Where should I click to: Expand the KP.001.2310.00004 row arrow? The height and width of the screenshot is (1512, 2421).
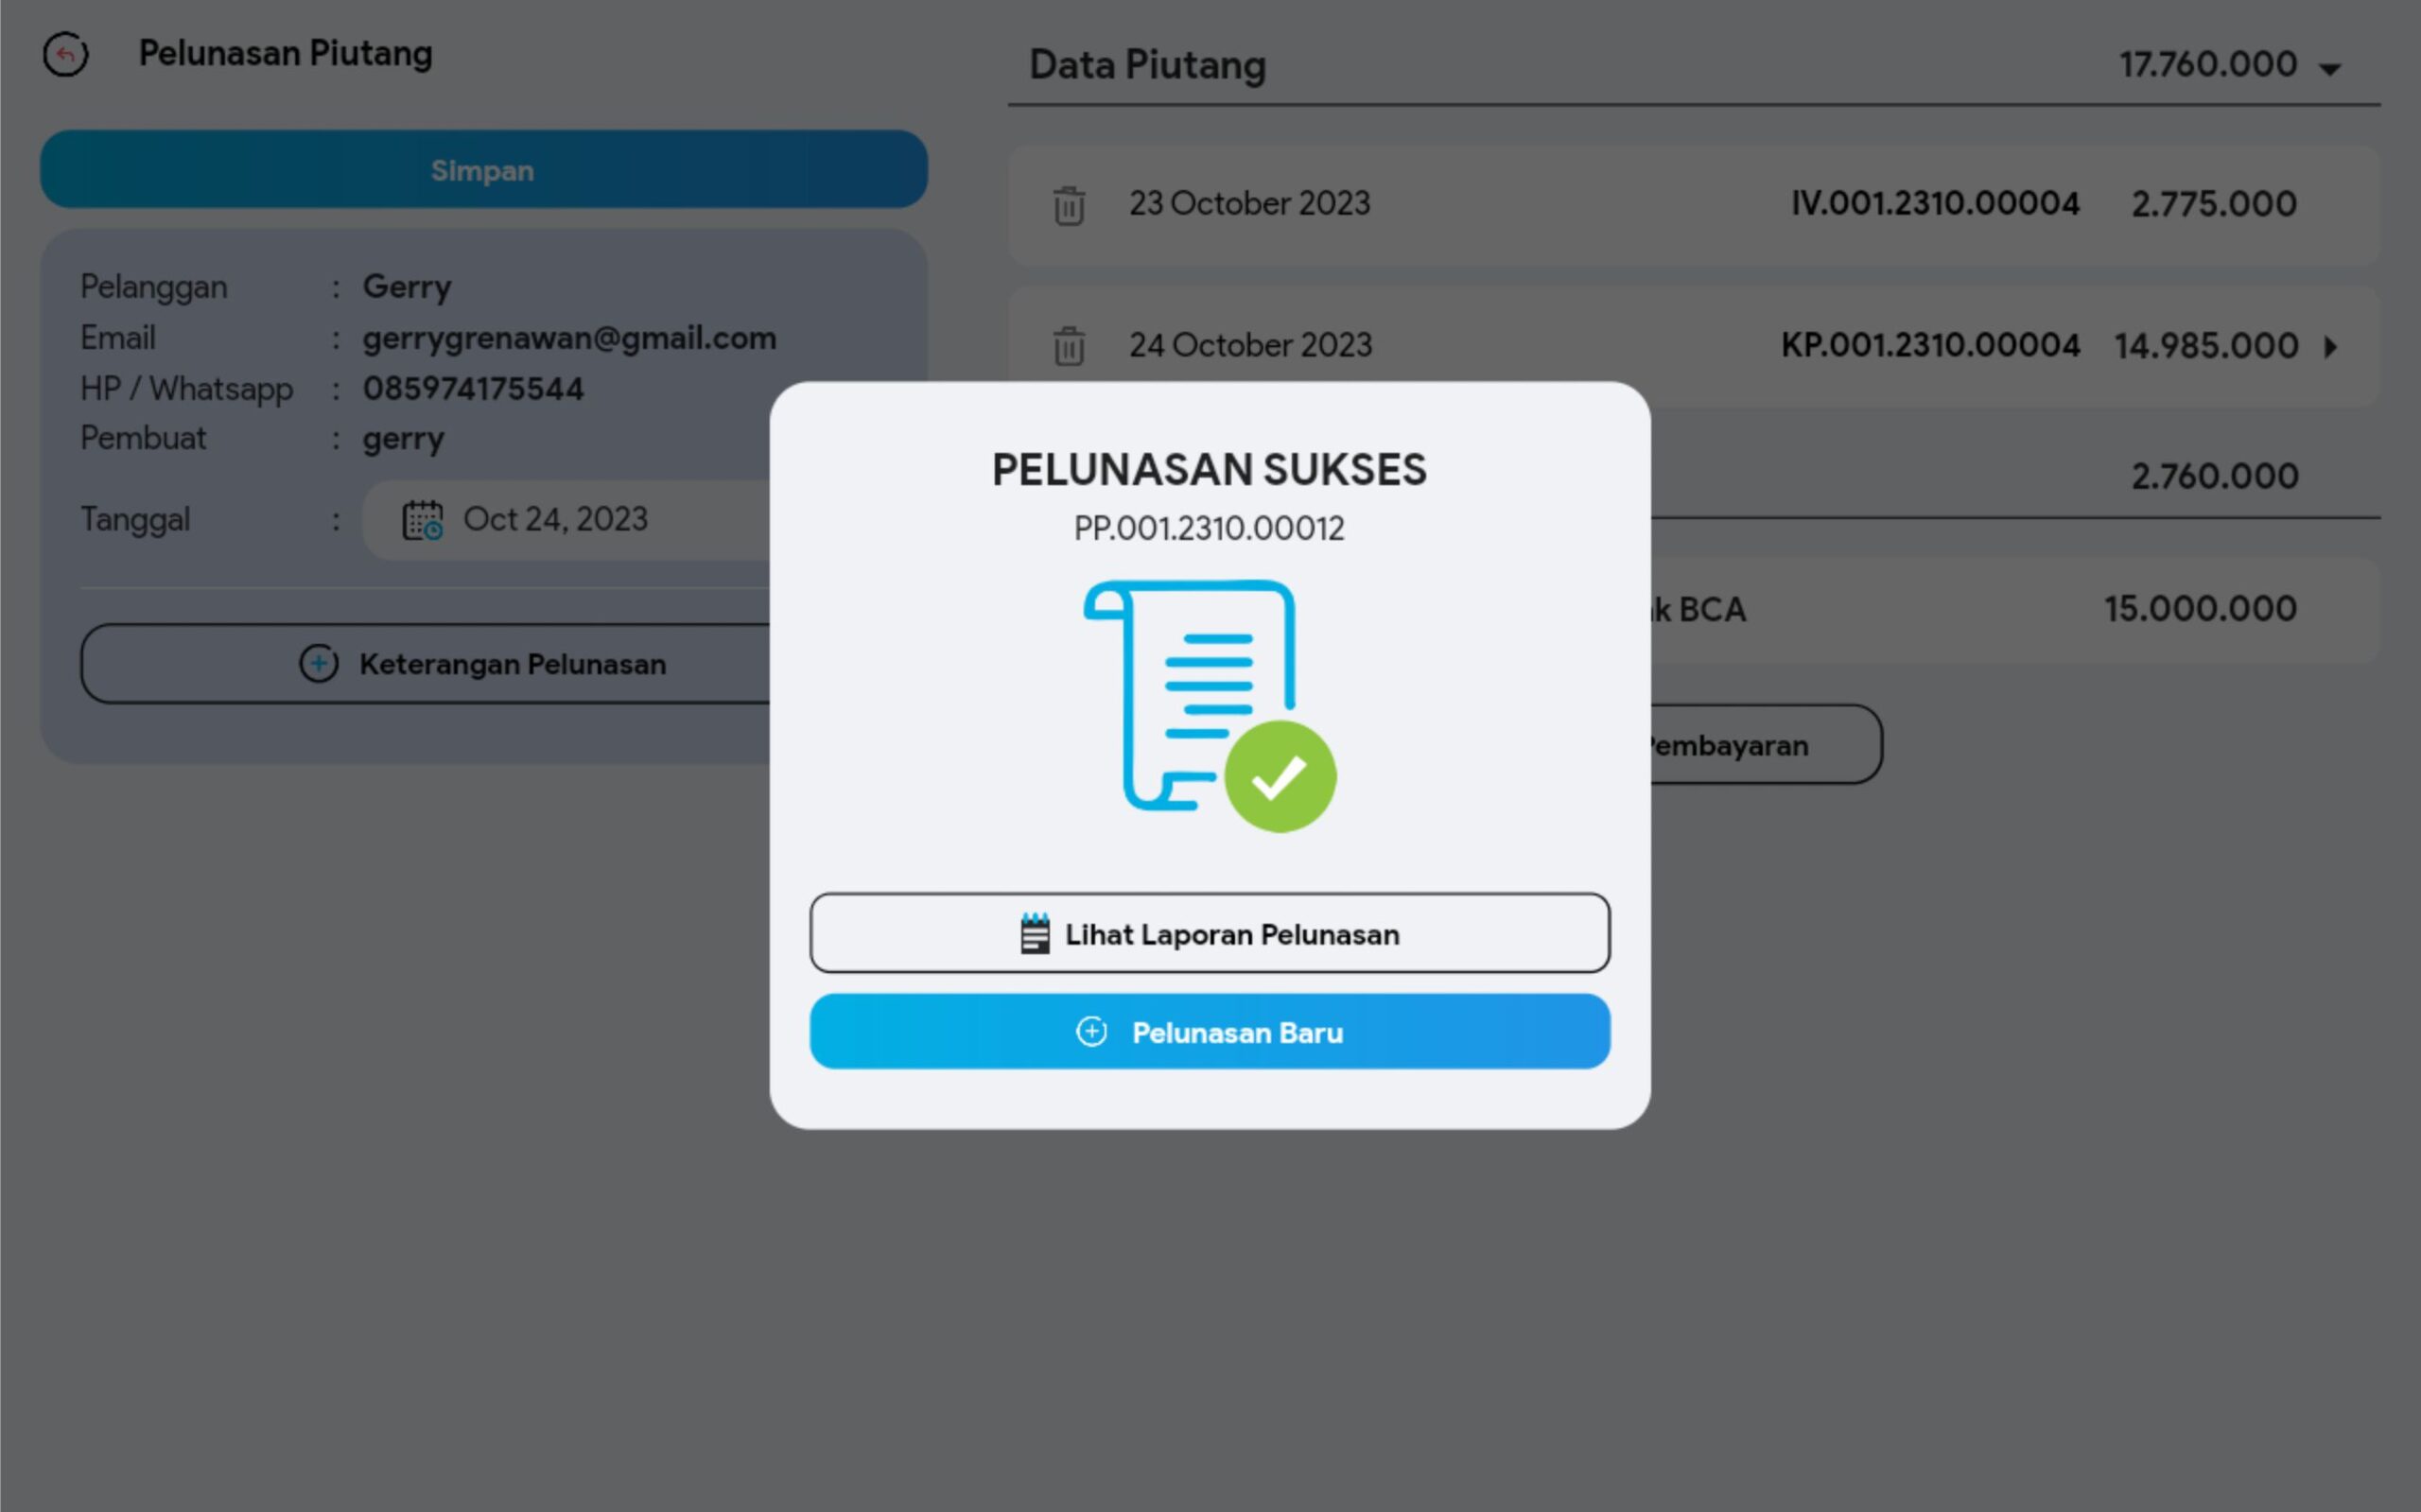[2331, 347]
